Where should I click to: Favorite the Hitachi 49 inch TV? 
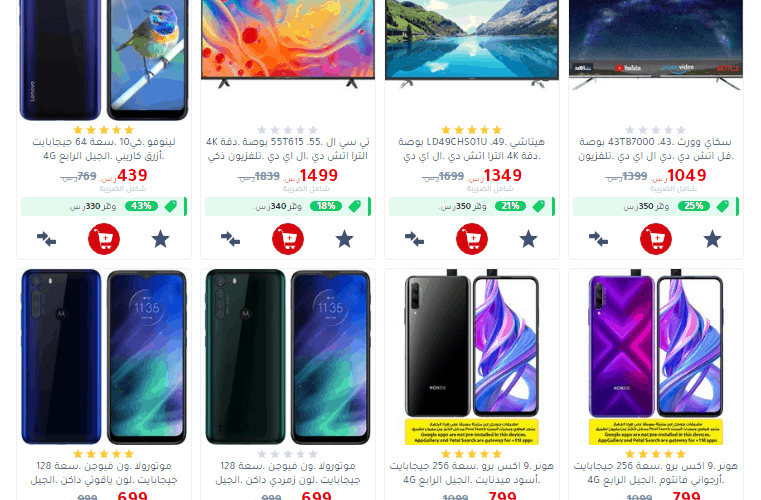click(x=528, y=239)
